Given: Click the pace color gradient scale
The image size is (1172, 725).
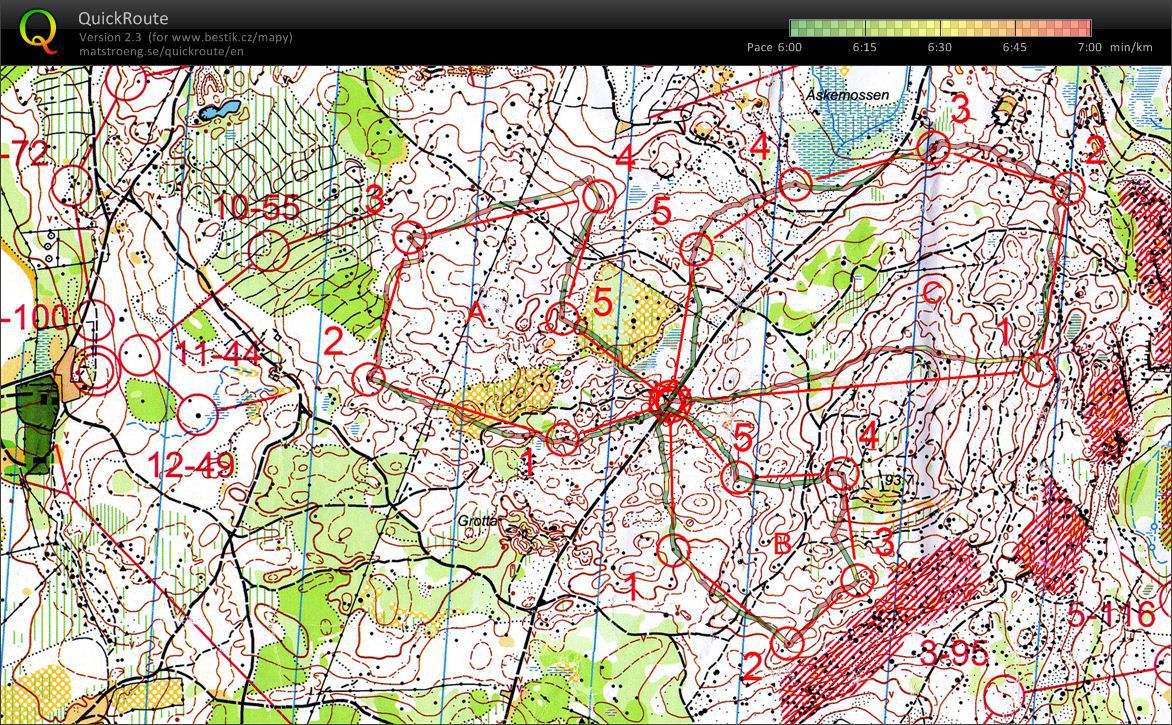Looking at the screenshot, I should click(x=940, y=28).
